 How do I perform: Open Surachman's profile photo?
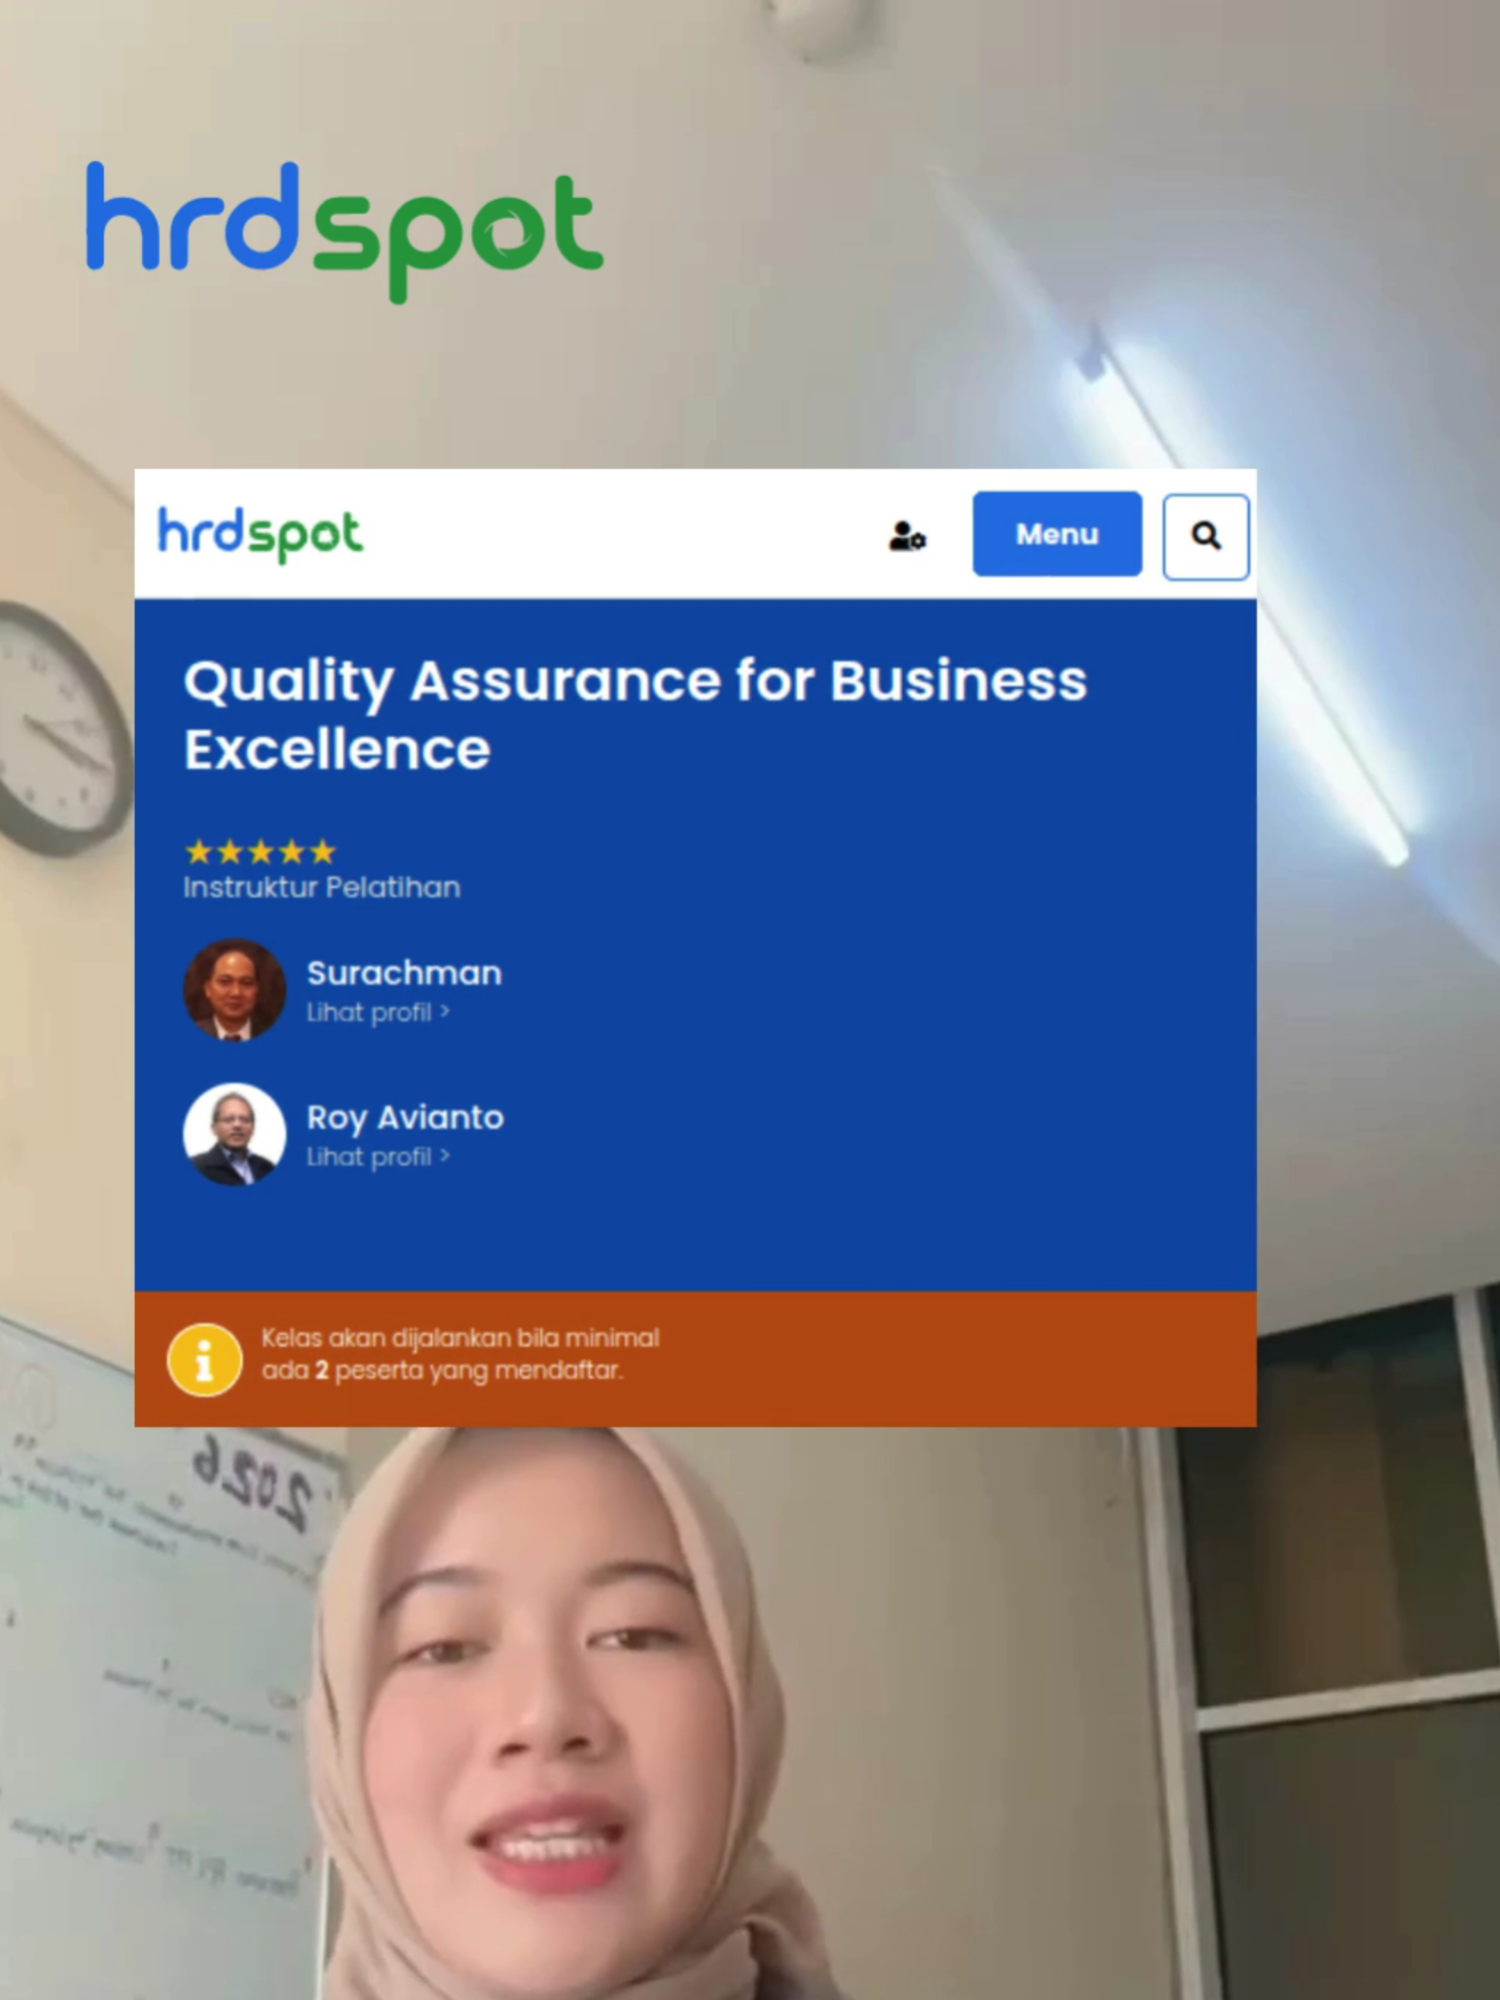(x=234, y=990)
